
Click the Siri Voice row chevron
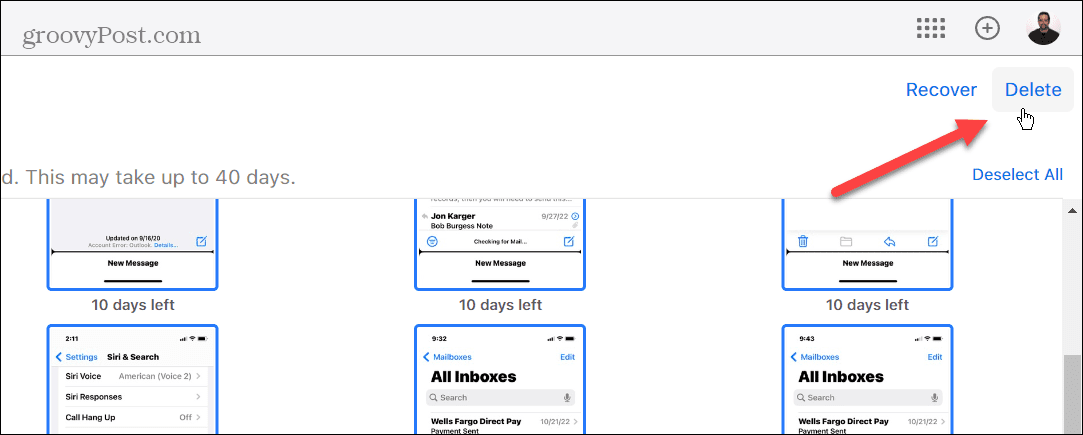pos(198,376)
